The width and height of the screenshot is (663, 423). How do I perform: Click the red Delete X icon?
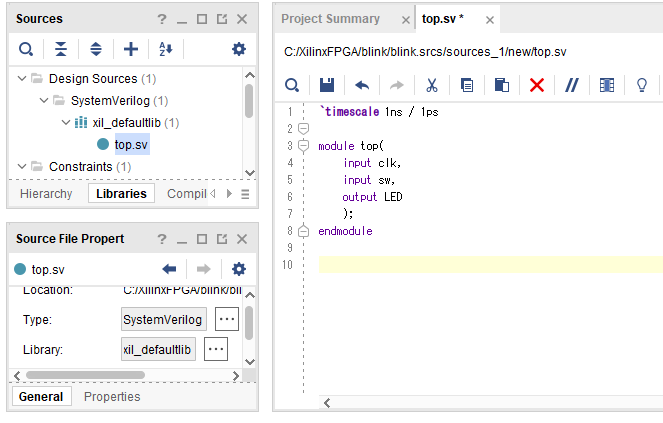537,86
